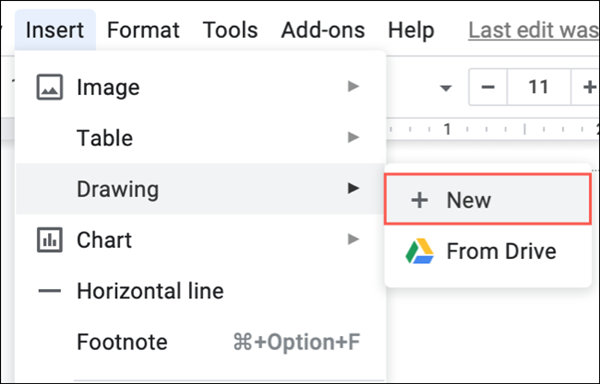Open the Add-ons menu
This screenshot has width=600, height=384.
pyautogui.click(x=323, y=30)
